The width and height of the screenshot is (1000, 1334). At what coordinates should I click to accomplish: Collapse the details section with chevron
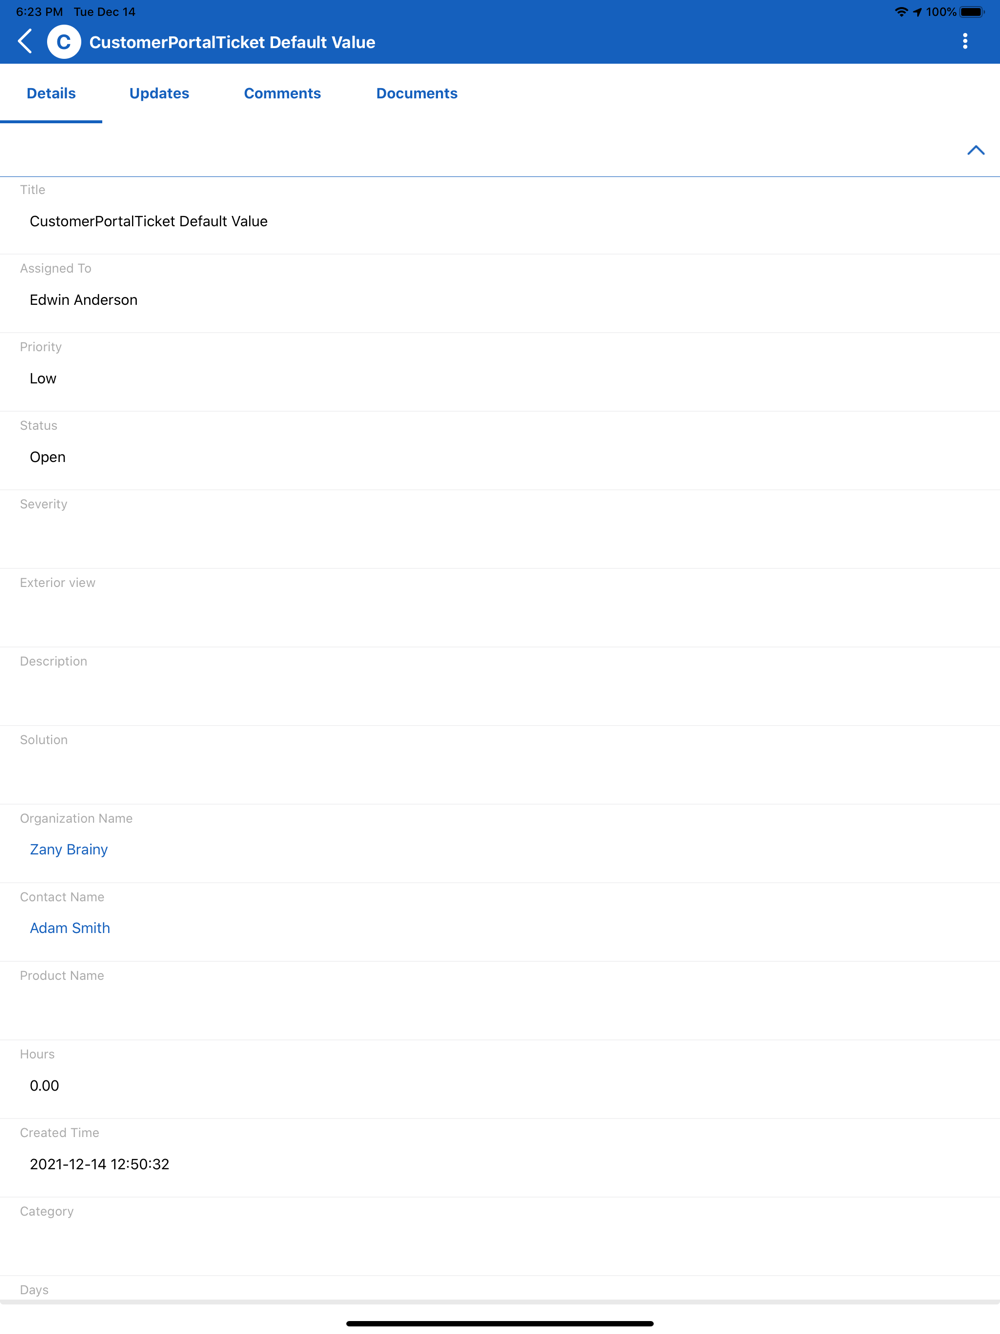click(x=976, y=150)
